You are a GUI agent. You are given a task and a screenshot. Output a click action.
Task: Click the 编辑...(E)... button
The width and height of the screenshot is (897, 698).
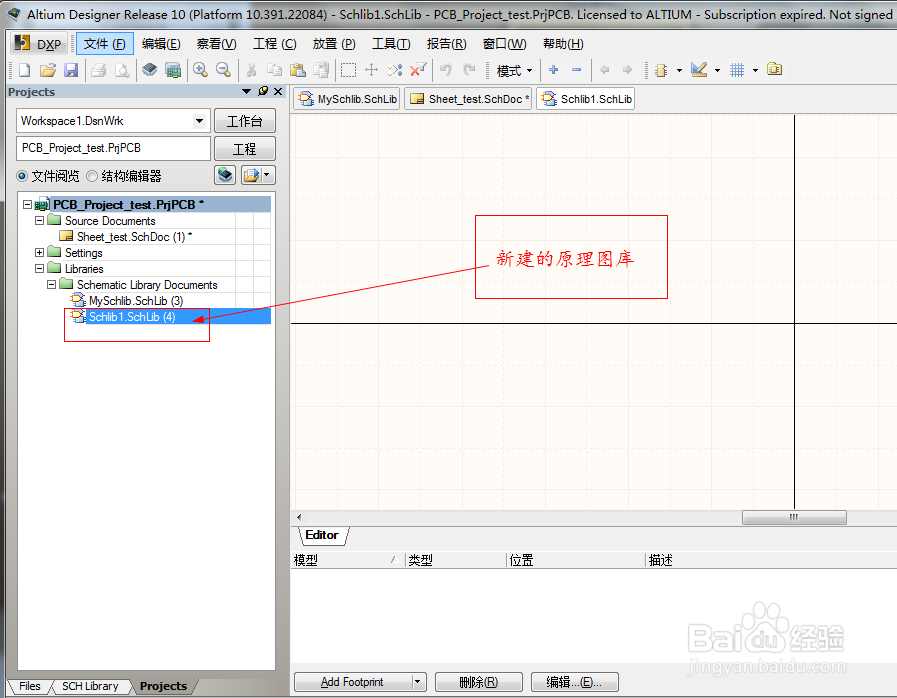(574, 682)
